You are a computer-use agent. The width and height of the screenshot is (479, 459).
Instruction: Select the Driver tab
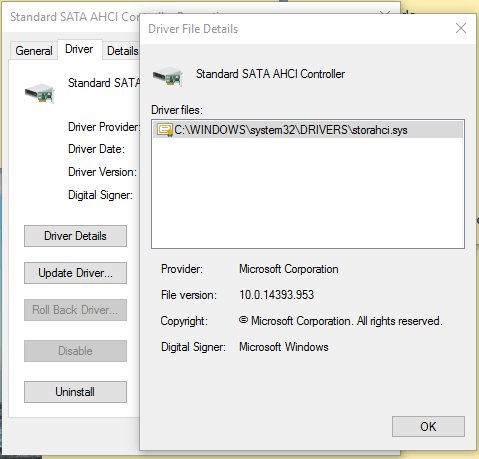click(79, 49)
